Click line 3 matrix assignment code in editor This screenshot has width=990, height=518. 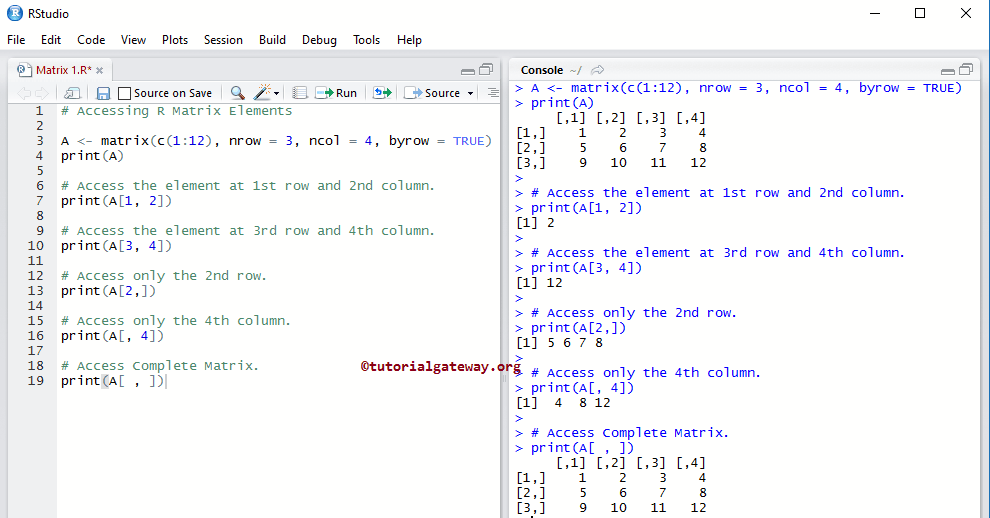coord(276,140)
